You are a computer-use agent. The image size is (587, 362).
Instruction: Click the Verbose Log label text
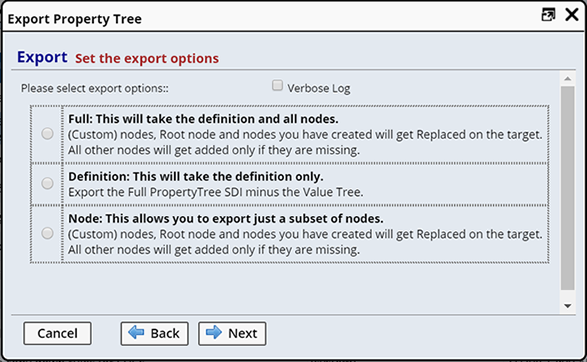click(x=319, y=88)
